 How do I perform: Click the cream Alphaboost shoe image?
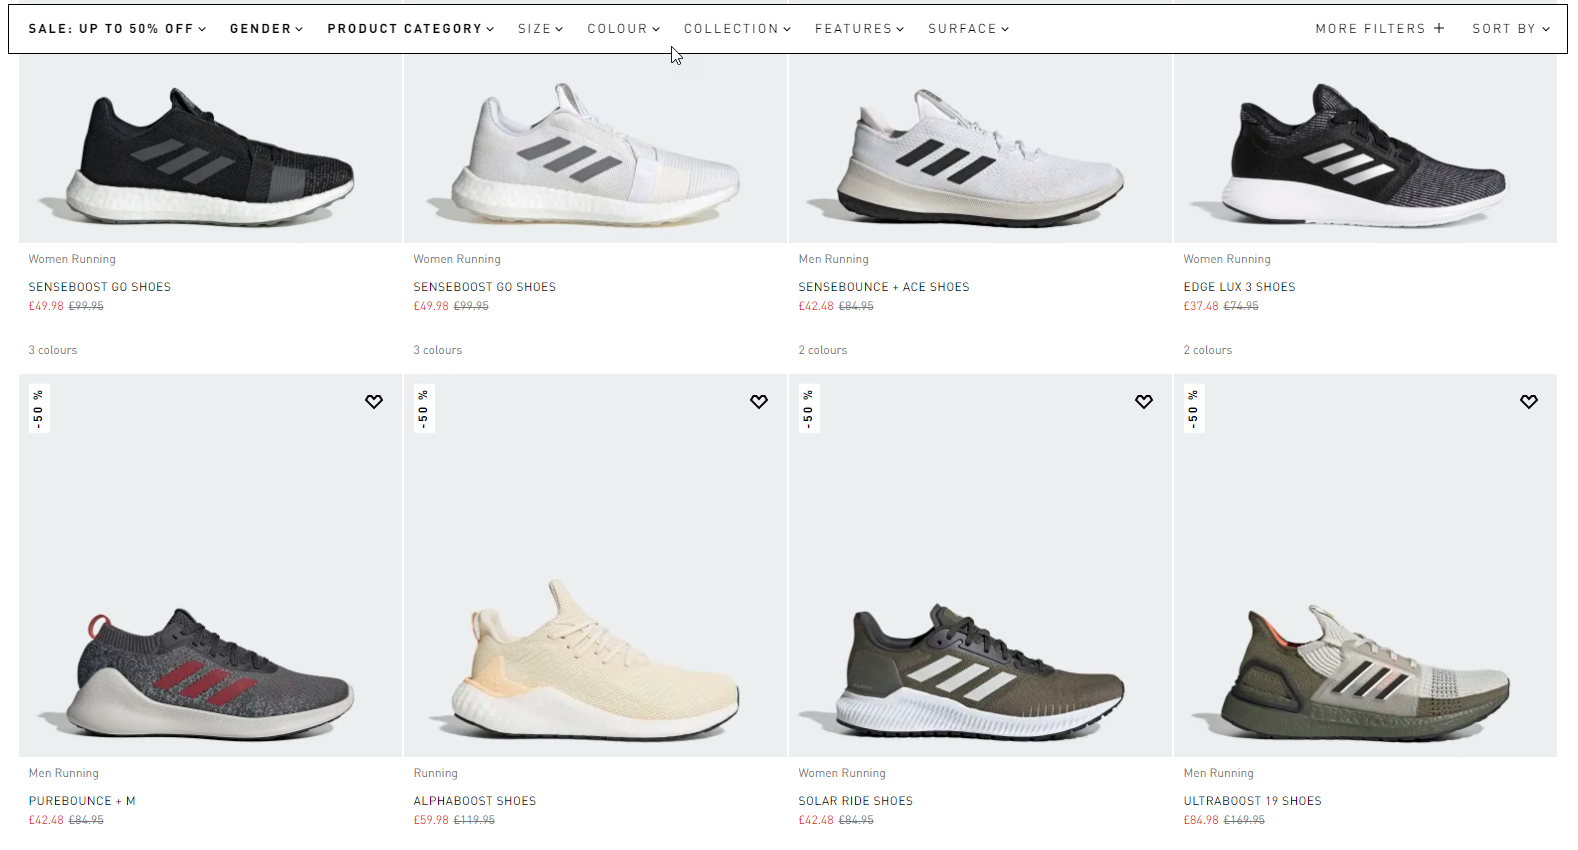coord(595,660)
